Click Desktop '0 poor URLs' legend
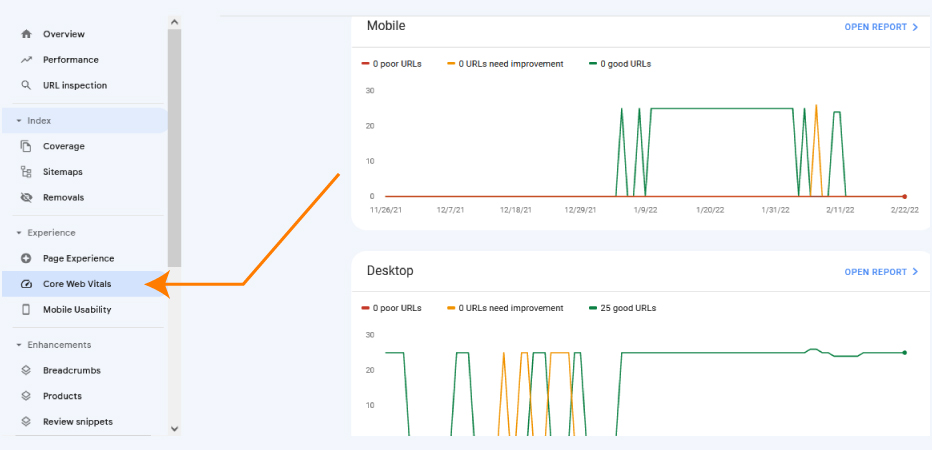932x450 pixels. [391, 308]
